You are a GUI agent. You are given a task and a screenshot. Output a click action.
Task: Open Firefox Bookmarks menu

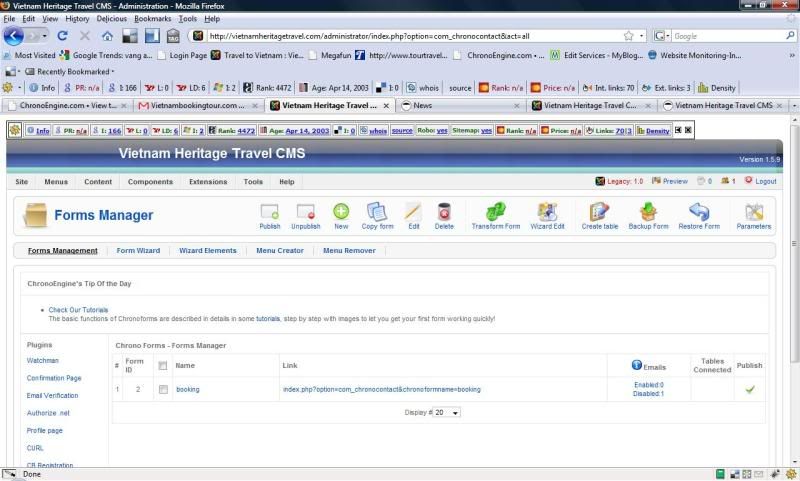click(153, 18)
